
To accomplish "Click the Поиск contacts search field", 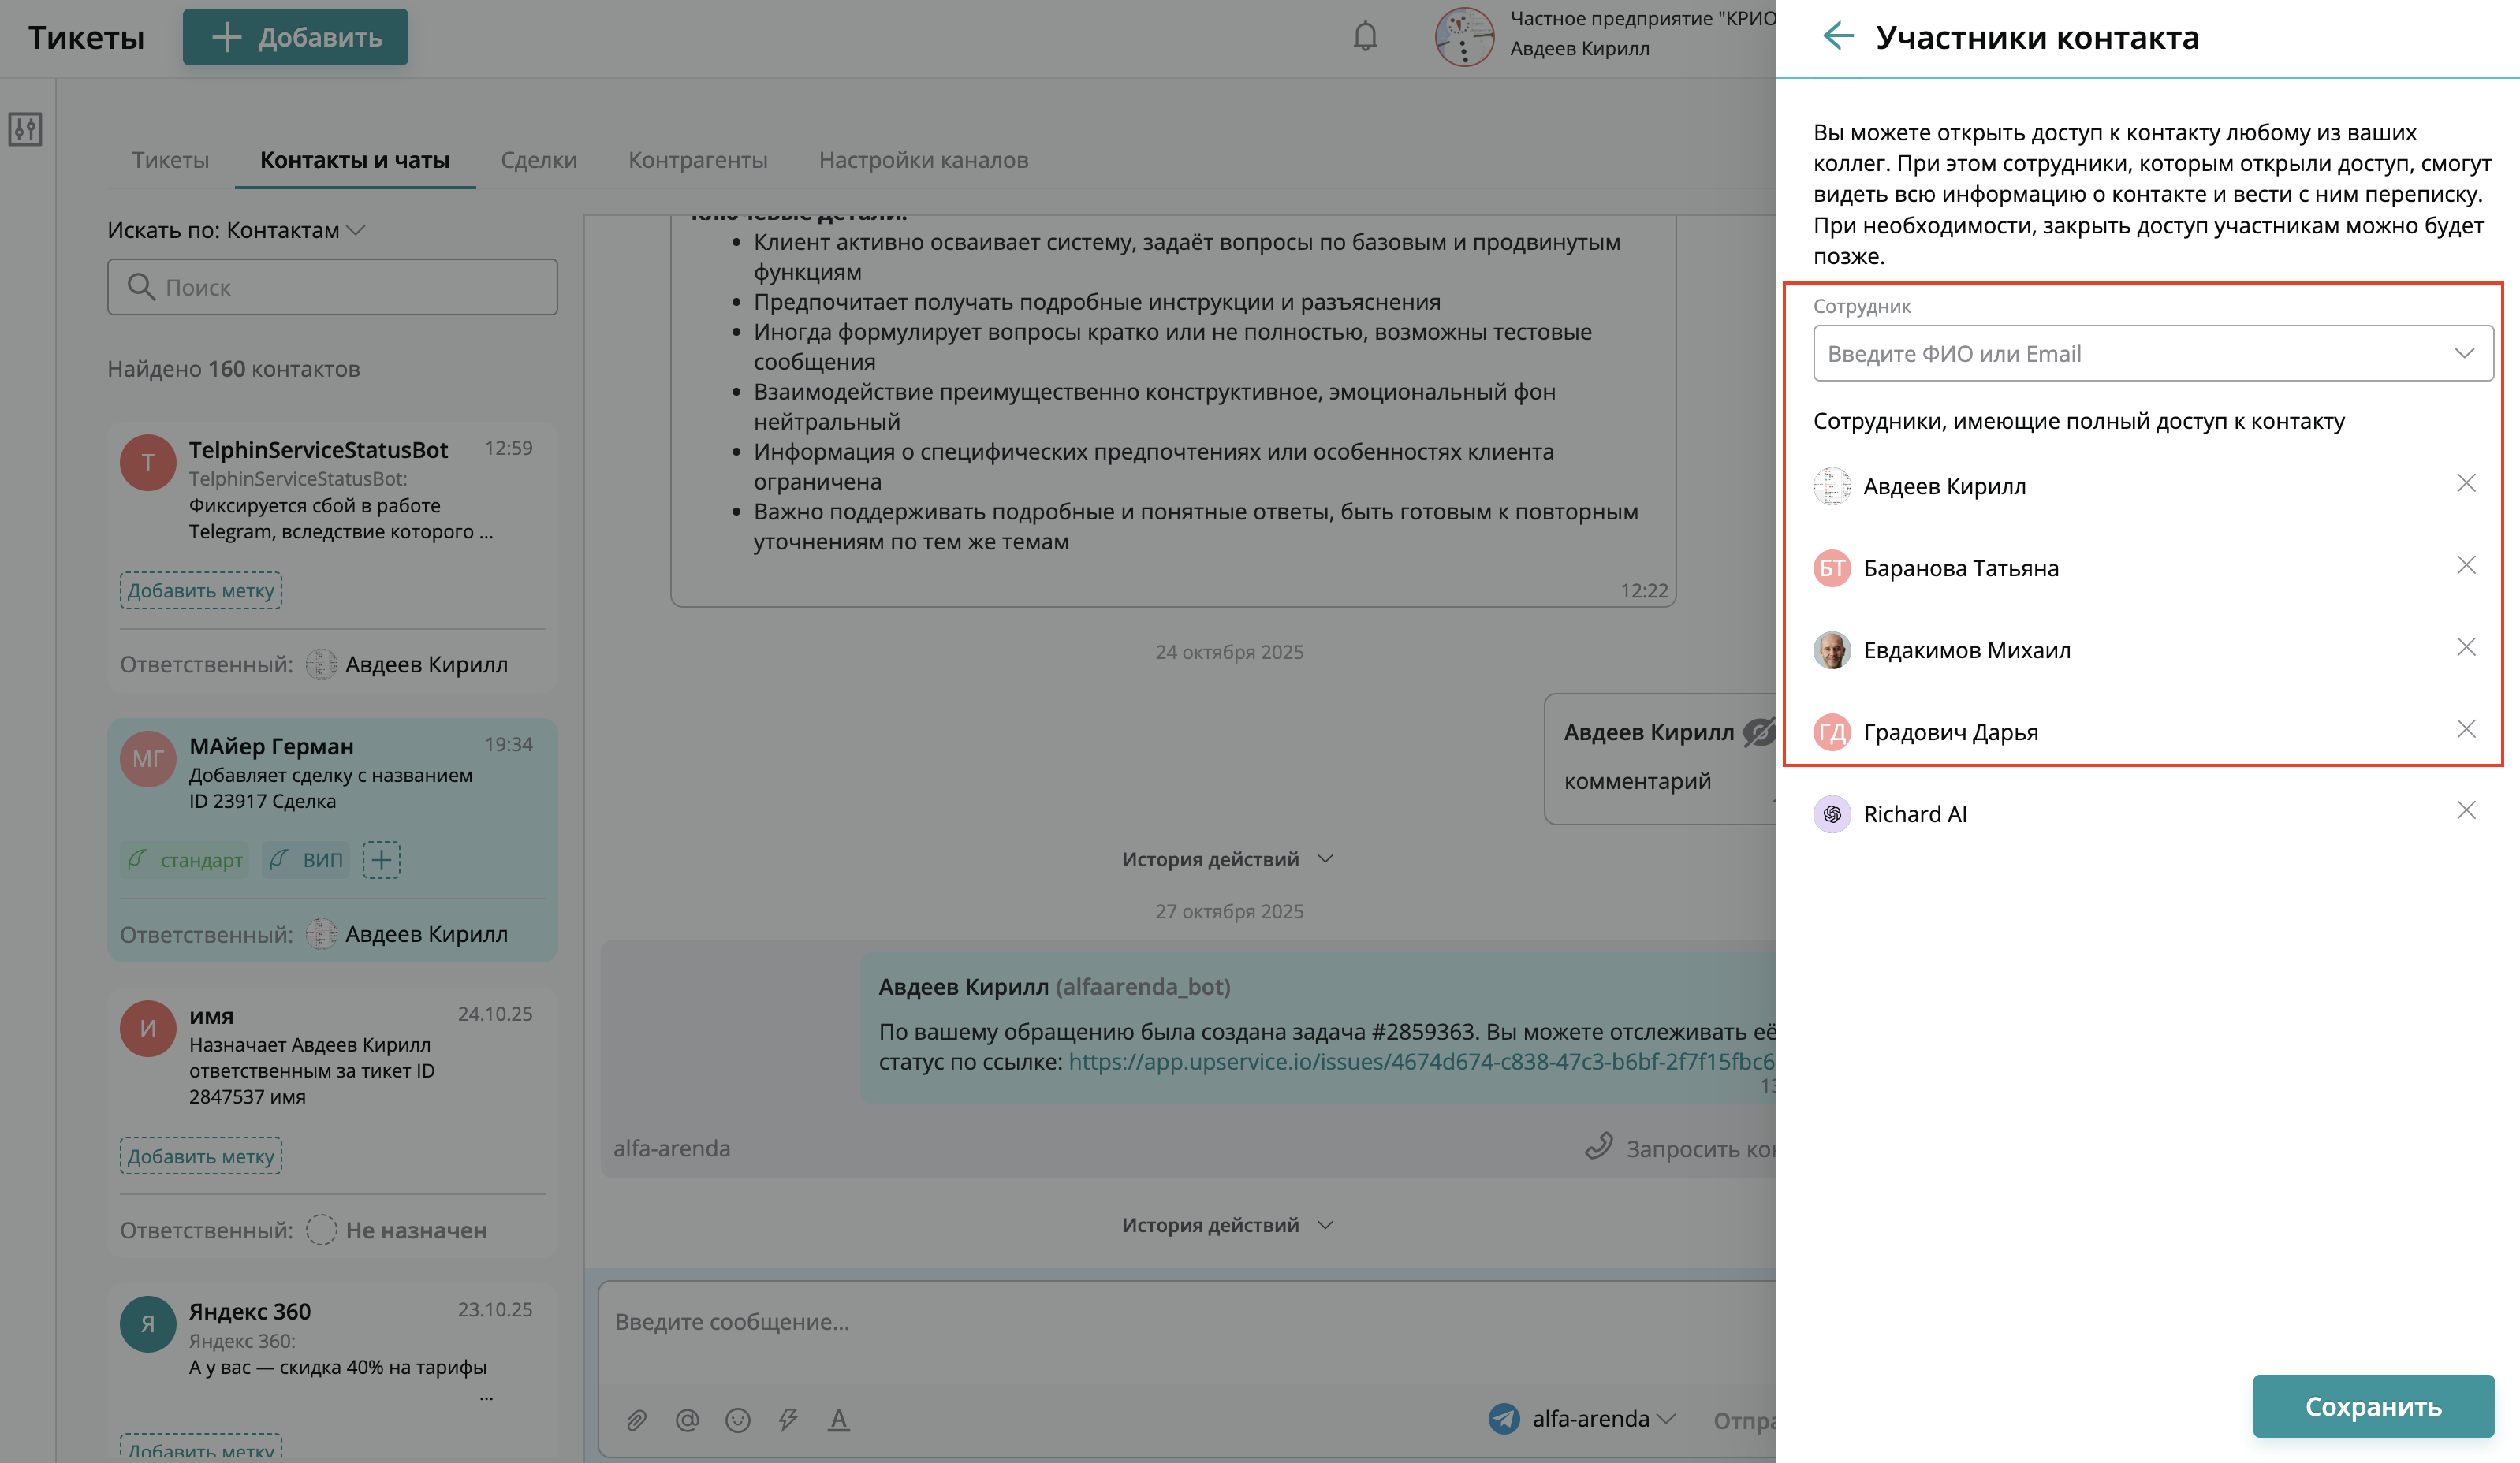I will point(333,287).
